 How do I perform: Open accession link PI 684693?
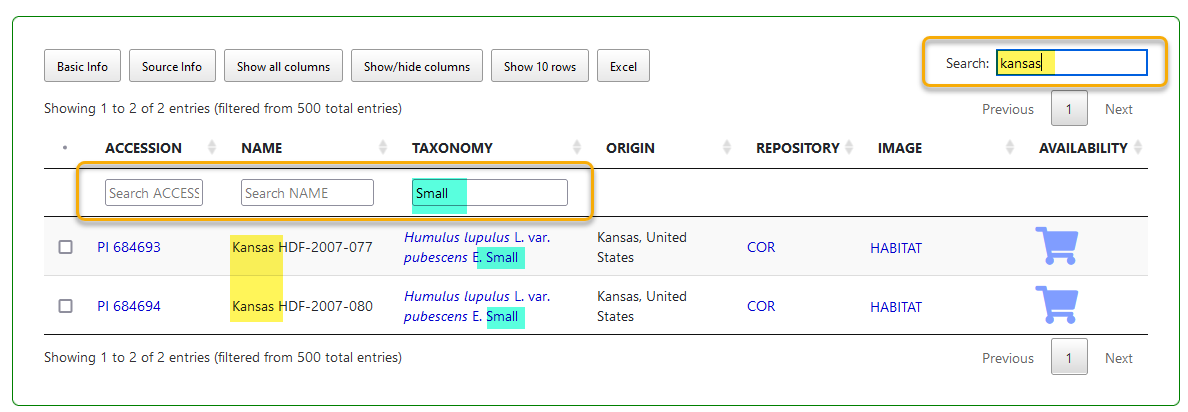coord(128,247)
